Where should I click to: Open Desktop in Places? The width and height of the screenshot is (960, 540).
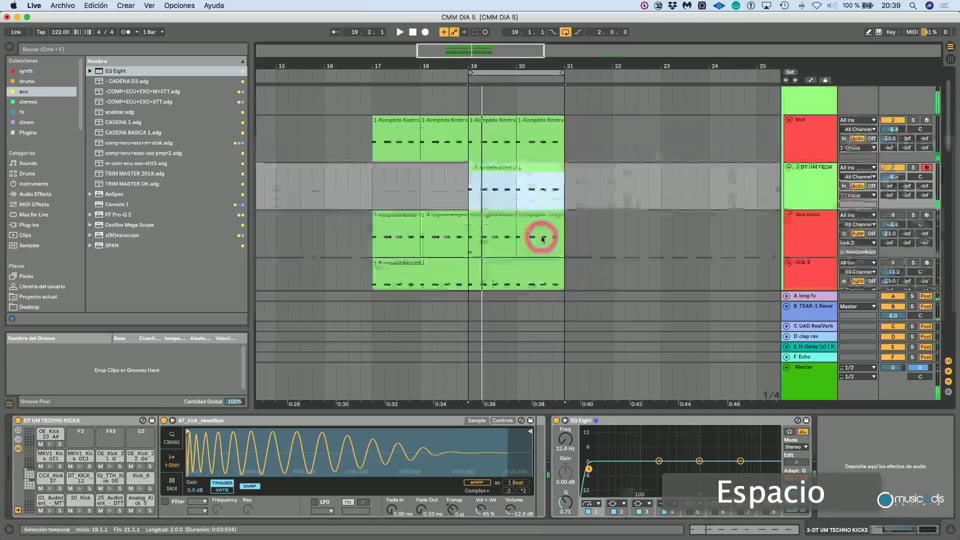(42, 307)
